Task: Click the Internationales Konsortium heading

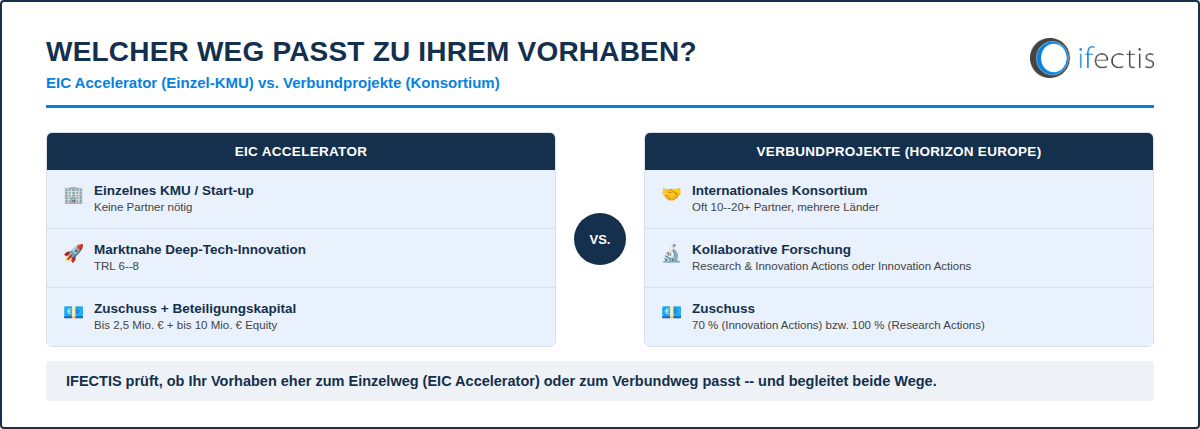Action: point(780,190)
